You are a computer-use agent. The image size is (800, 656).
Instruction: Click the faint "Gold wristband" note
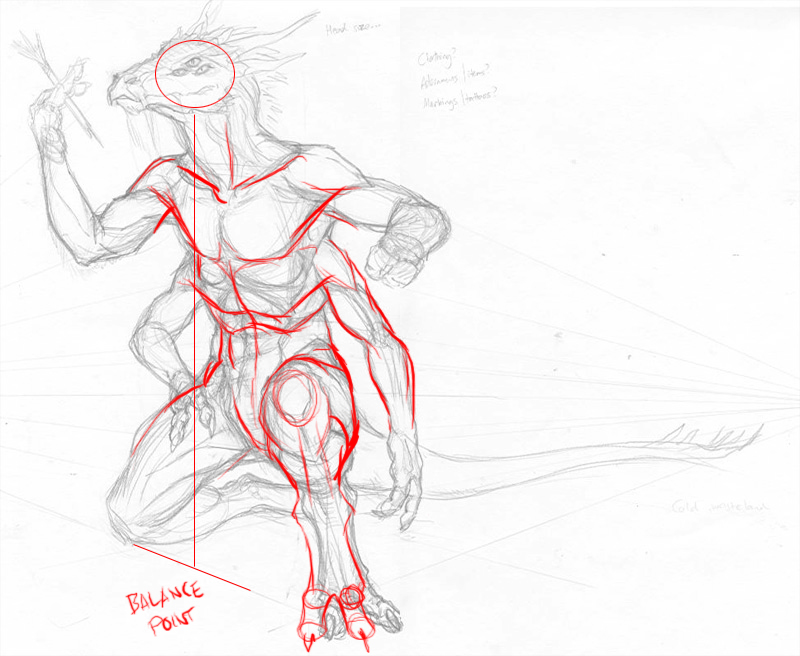(719, 507)
